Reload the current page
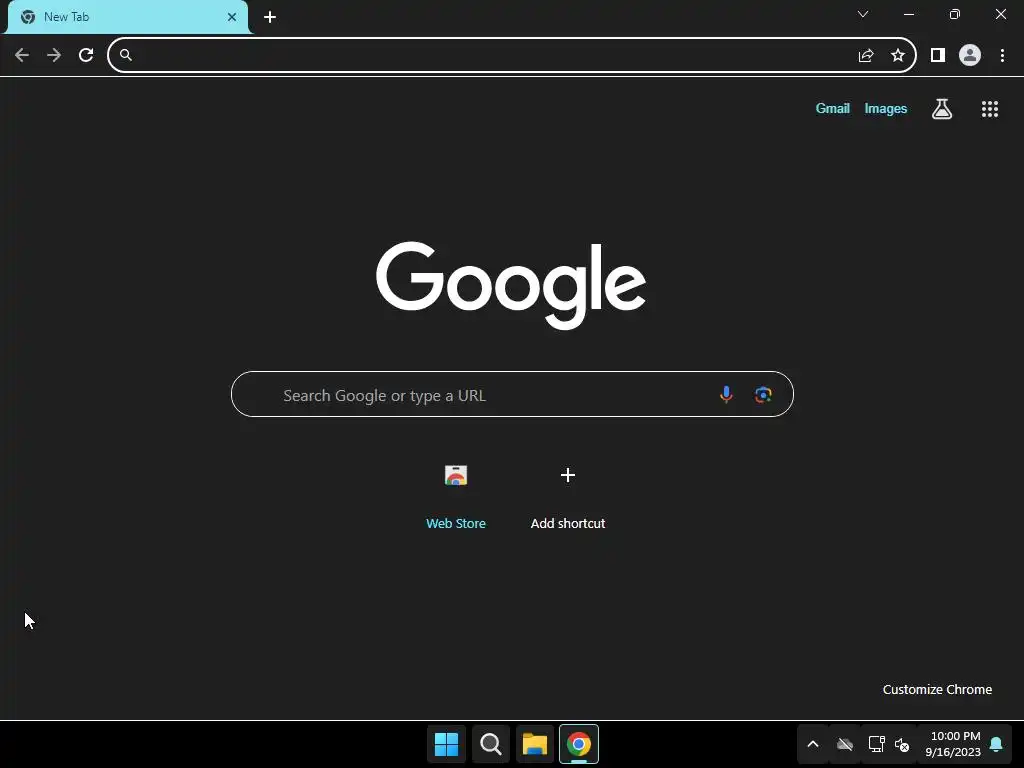1024x768 pixels. (x=86, y=55)
